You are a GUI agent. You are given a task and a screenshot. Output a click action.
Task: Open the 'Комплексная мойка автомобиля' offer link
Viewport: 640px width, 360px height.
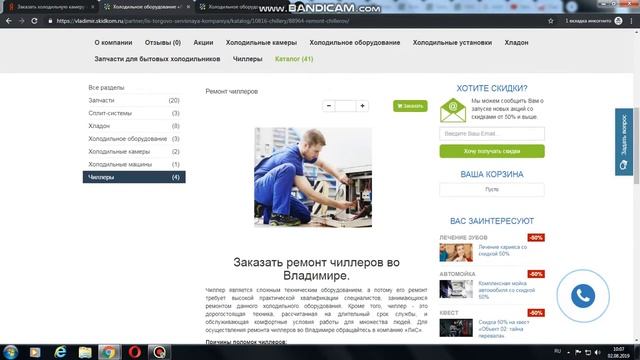tap(507, 290)
